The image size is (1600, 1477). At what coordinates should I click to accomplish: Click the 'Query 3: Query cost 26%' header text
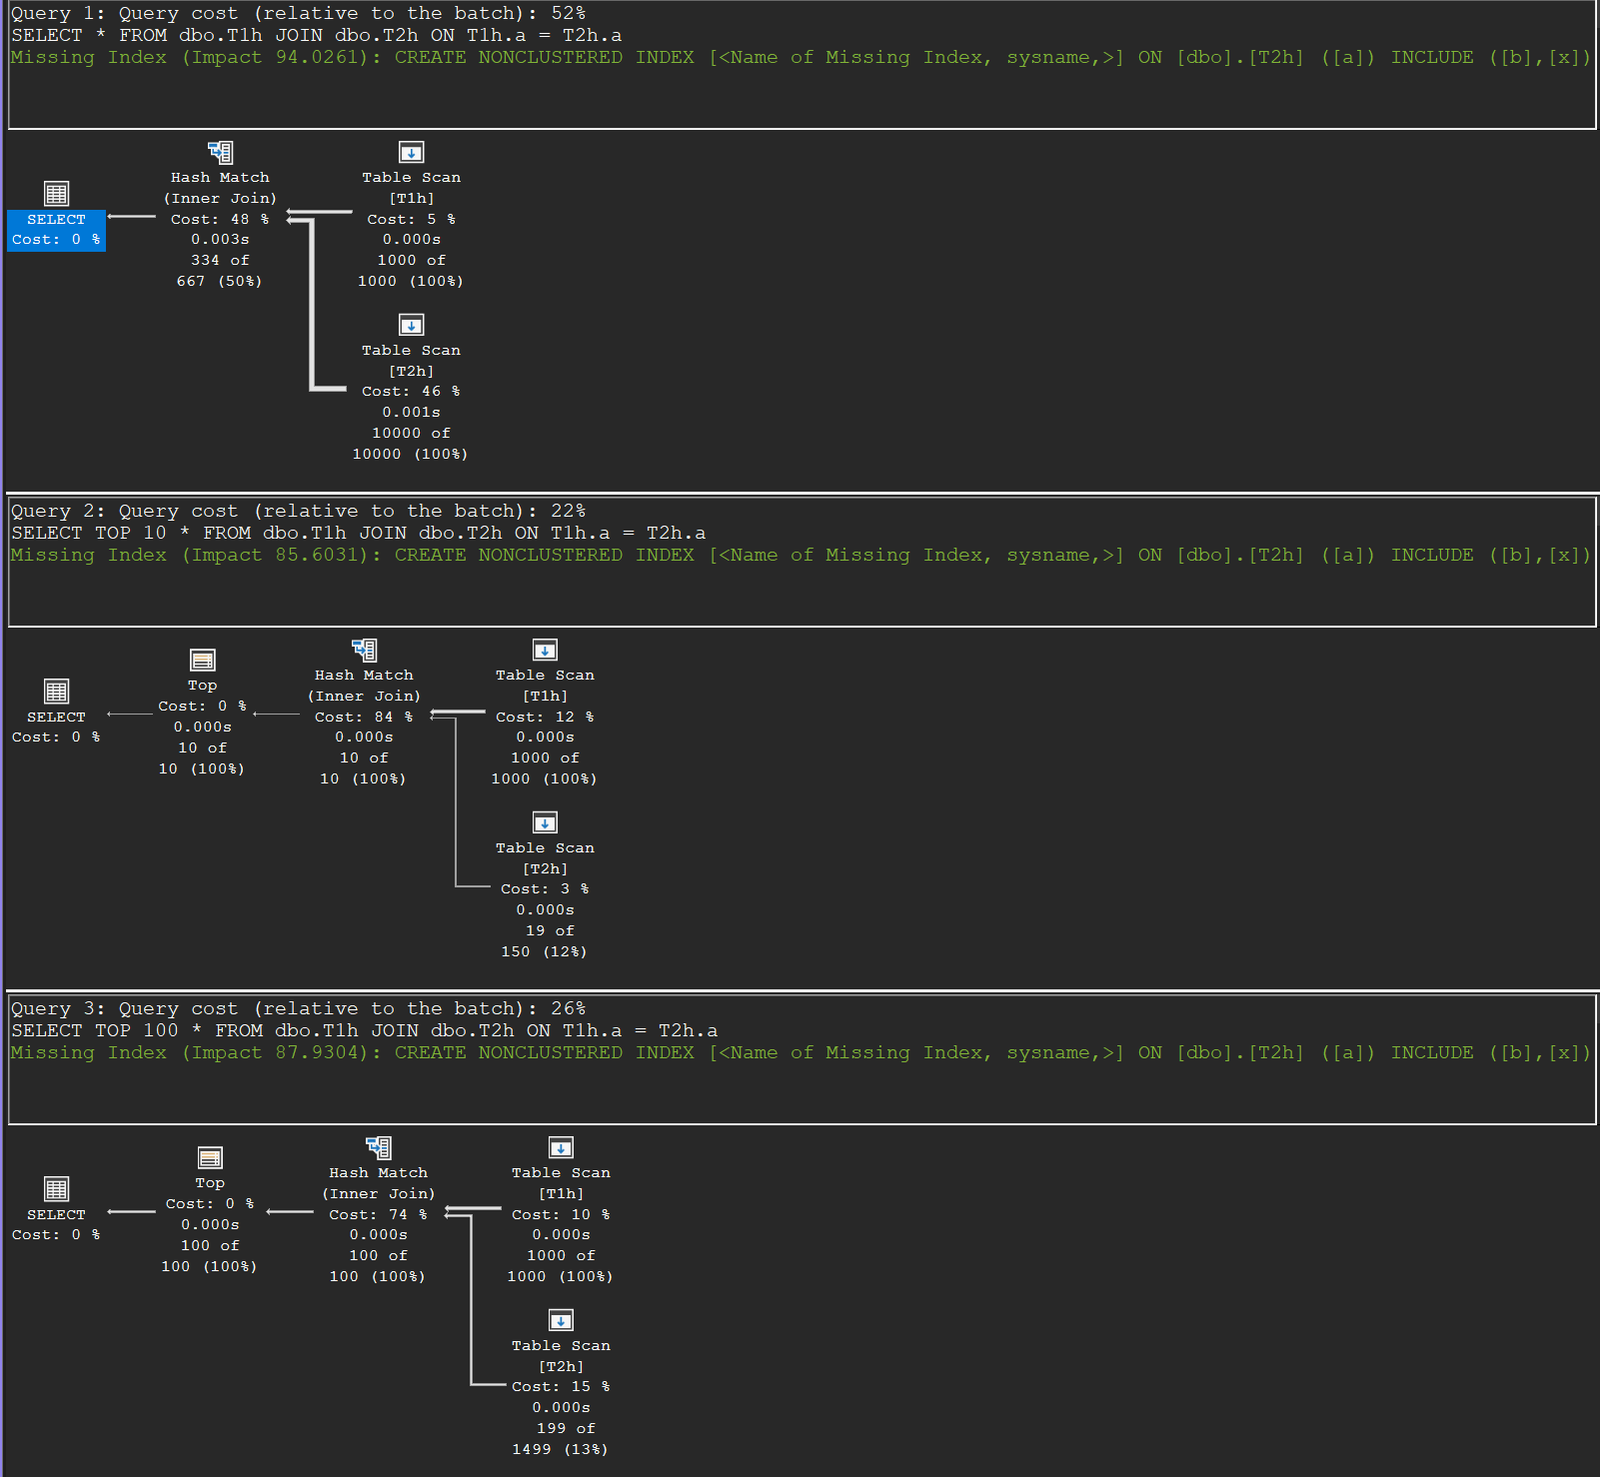(x=298, y=1009)
